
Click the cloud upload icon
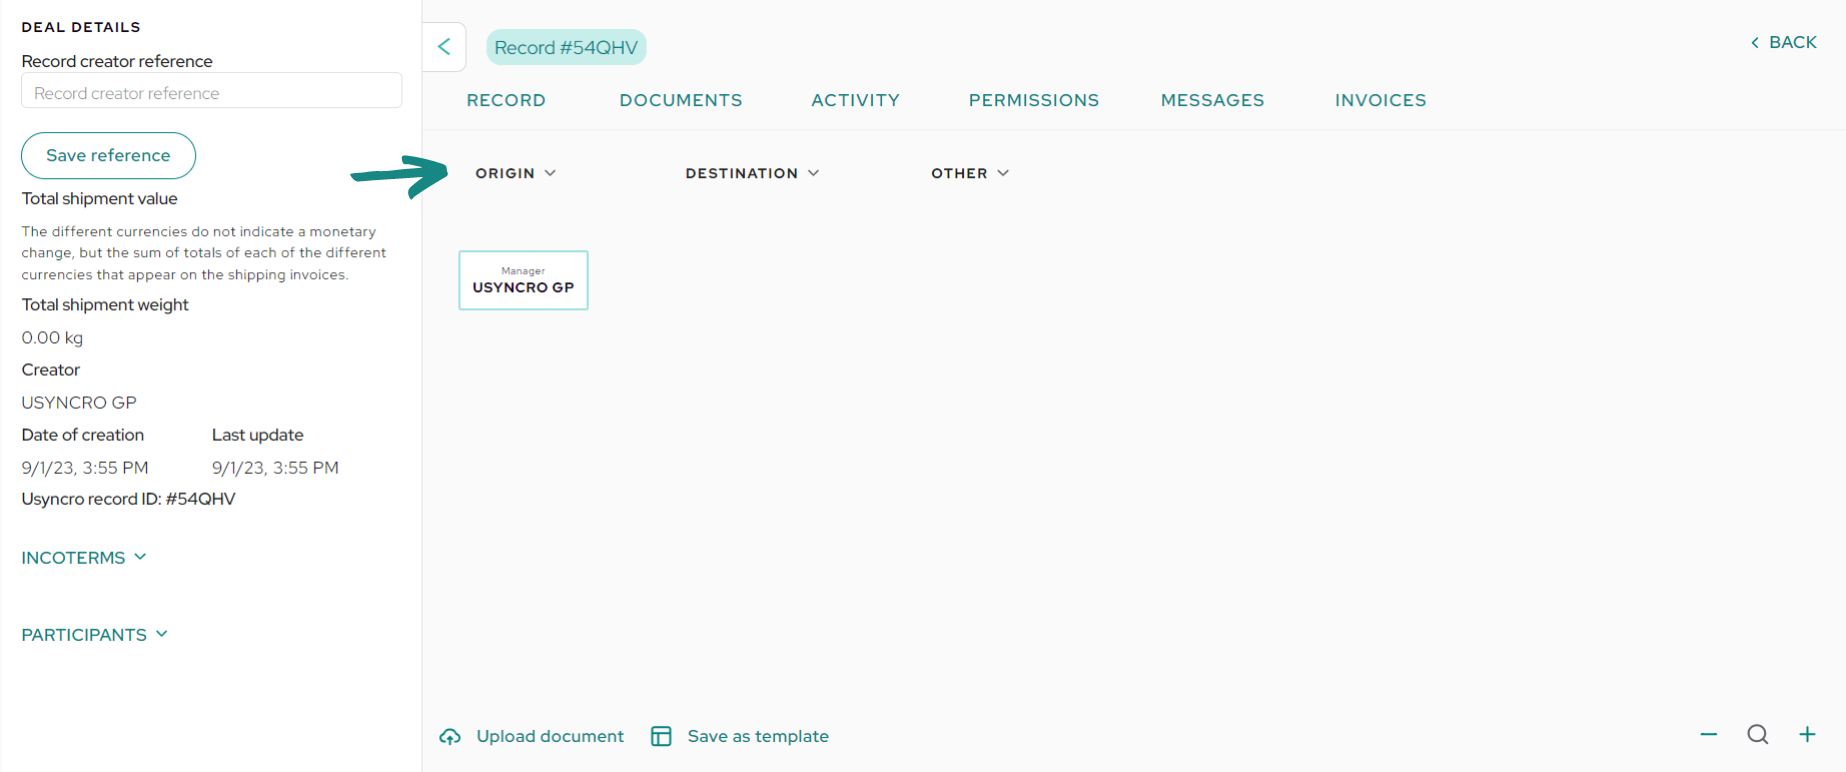[450, 737]
